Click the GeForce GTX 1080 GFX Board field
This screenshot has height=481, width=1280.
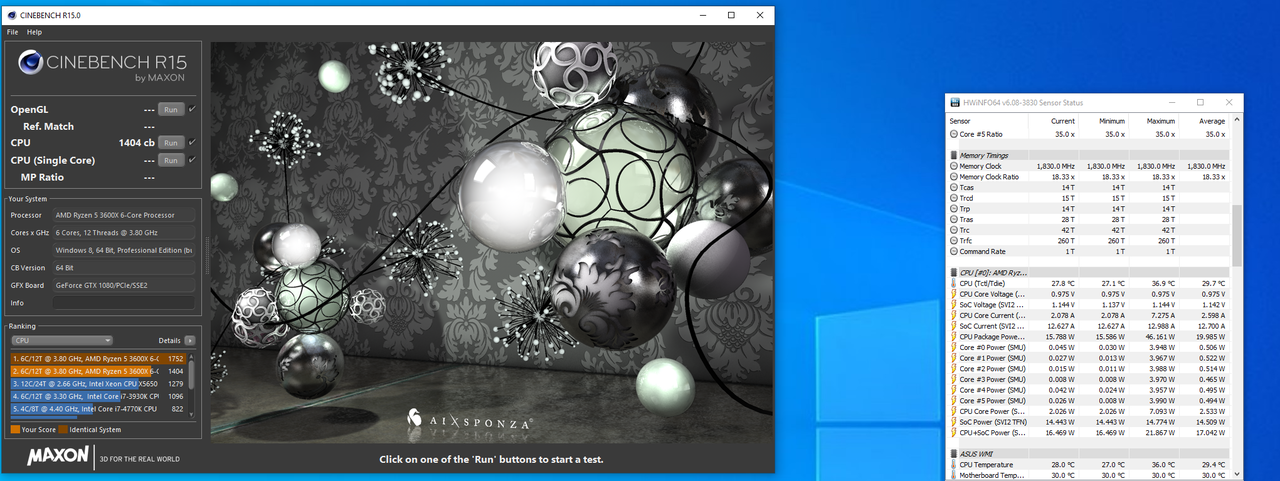coord(125,285)
